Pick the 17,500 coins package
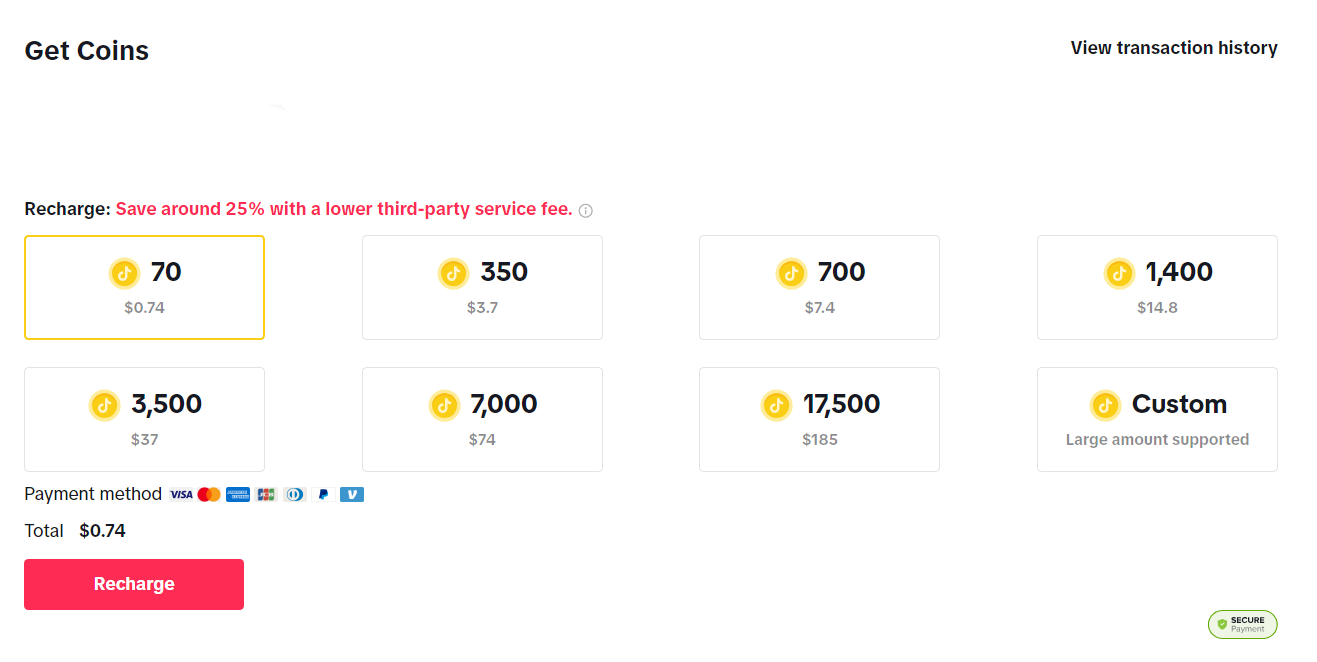Screen dimensions: 1317x662 819,419
